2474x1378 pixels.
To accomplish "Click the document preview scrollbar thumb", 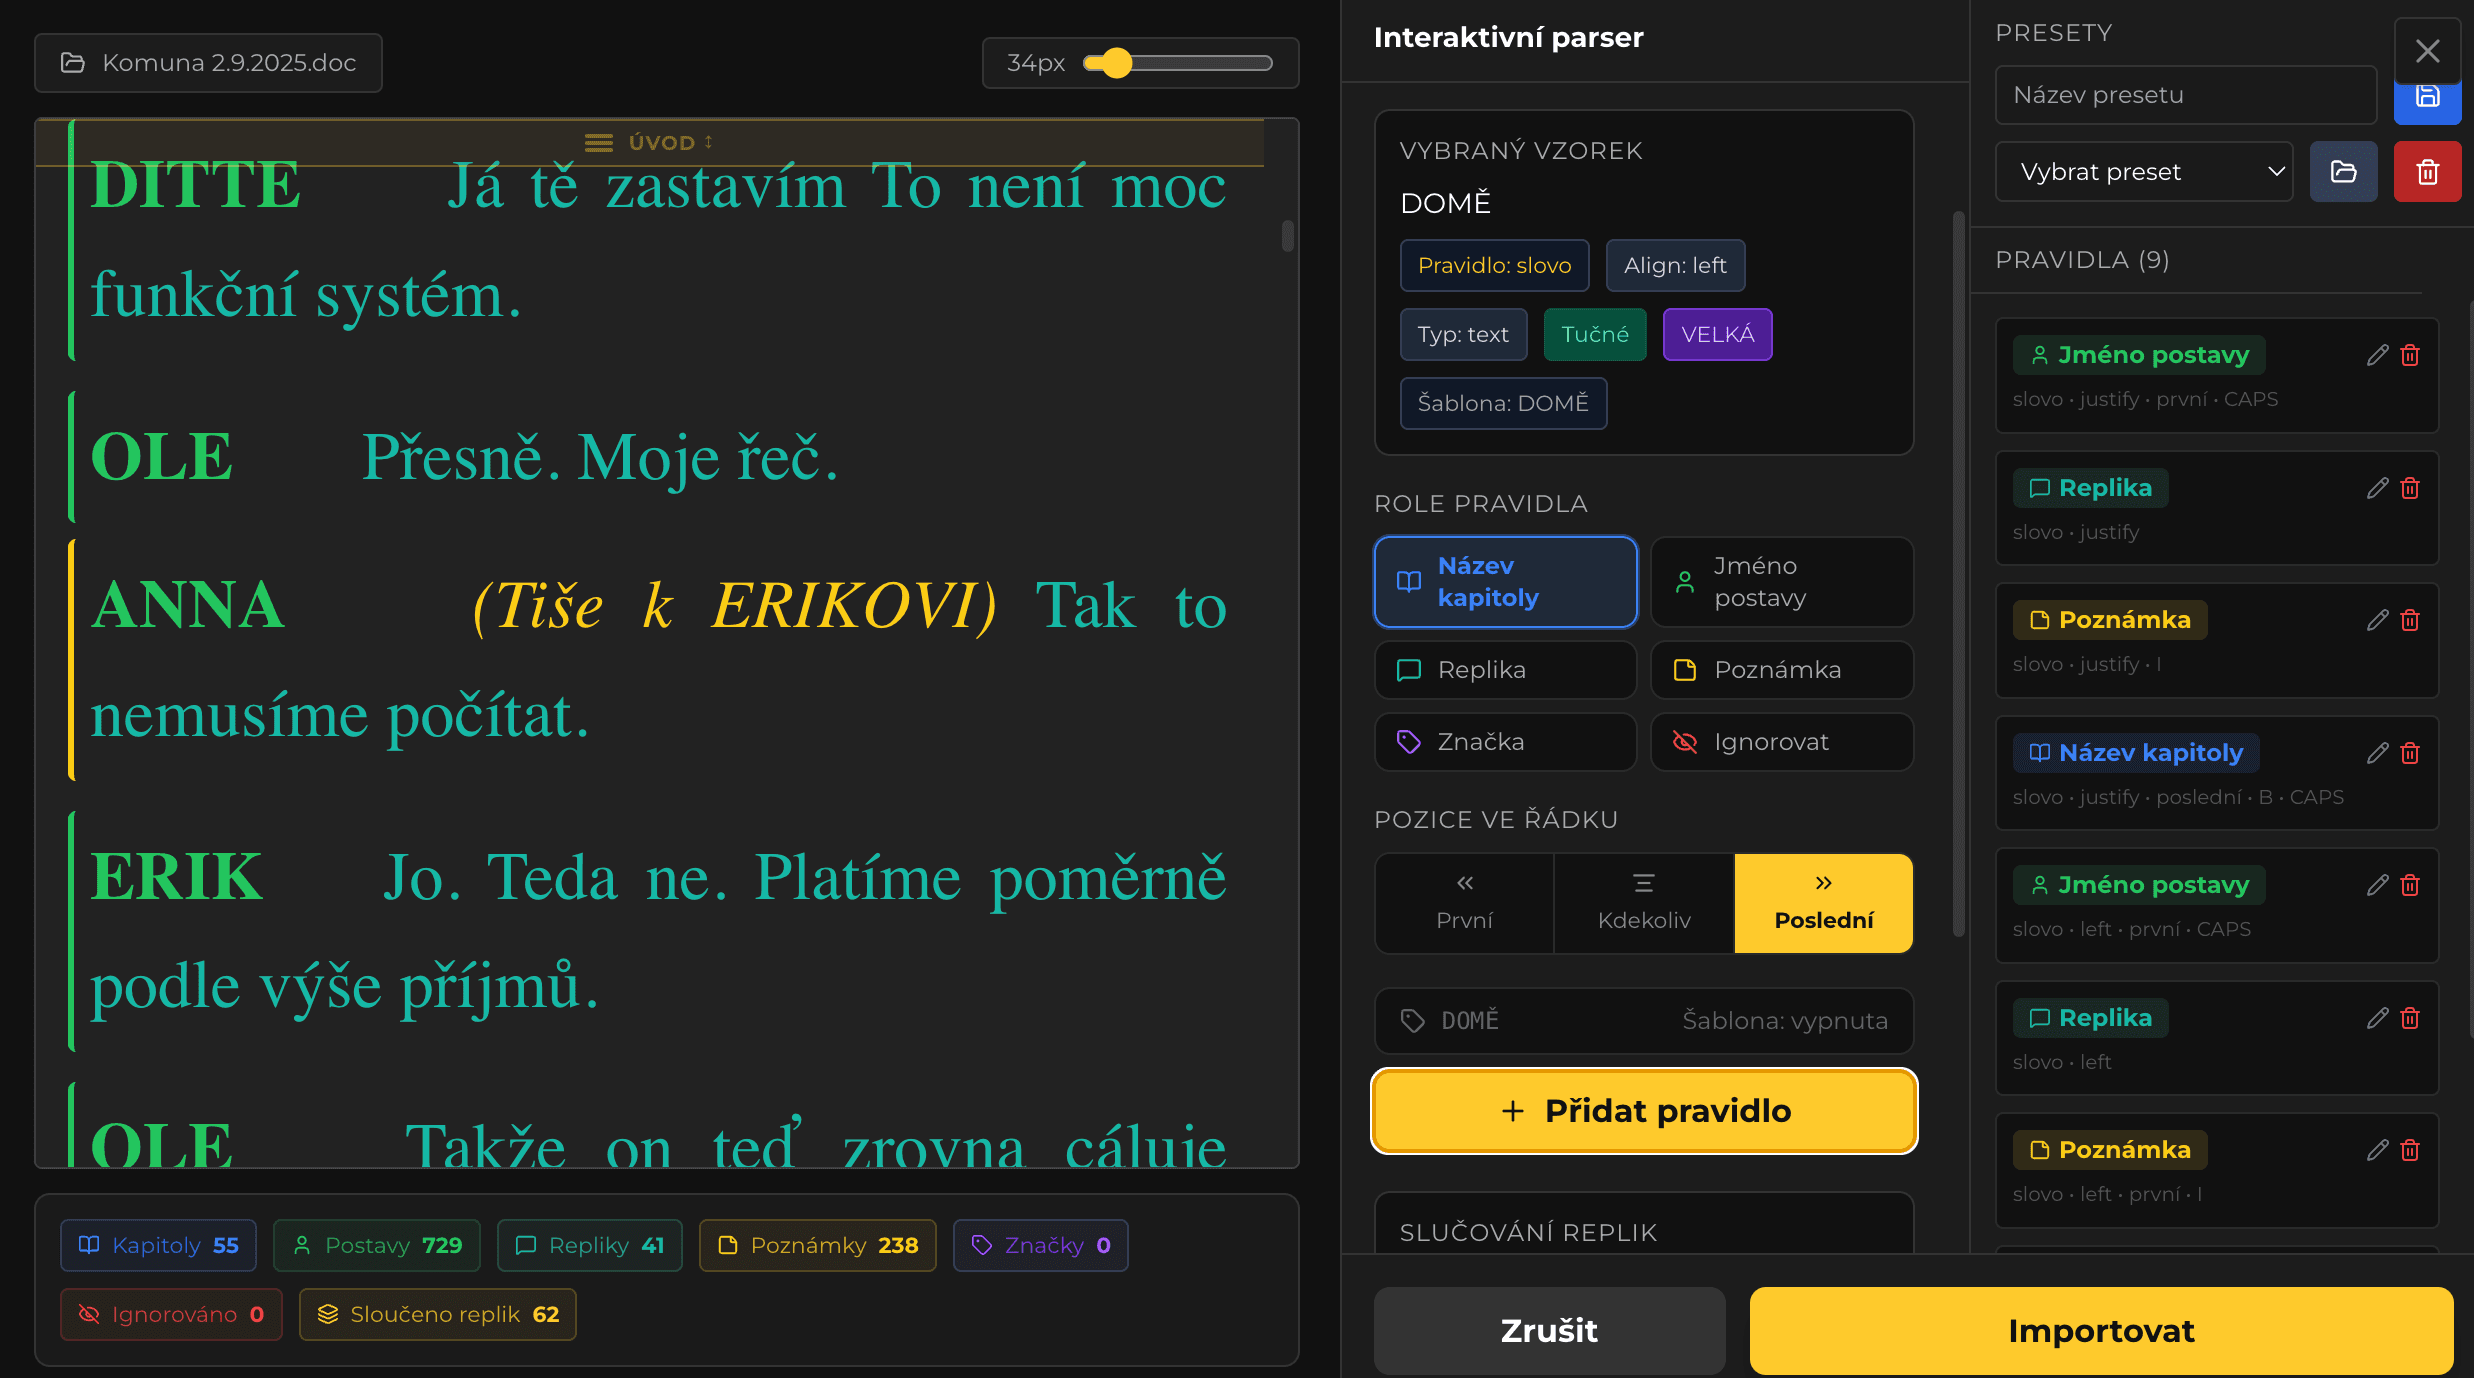I will pyautogui.click(x=1288, y=236).
